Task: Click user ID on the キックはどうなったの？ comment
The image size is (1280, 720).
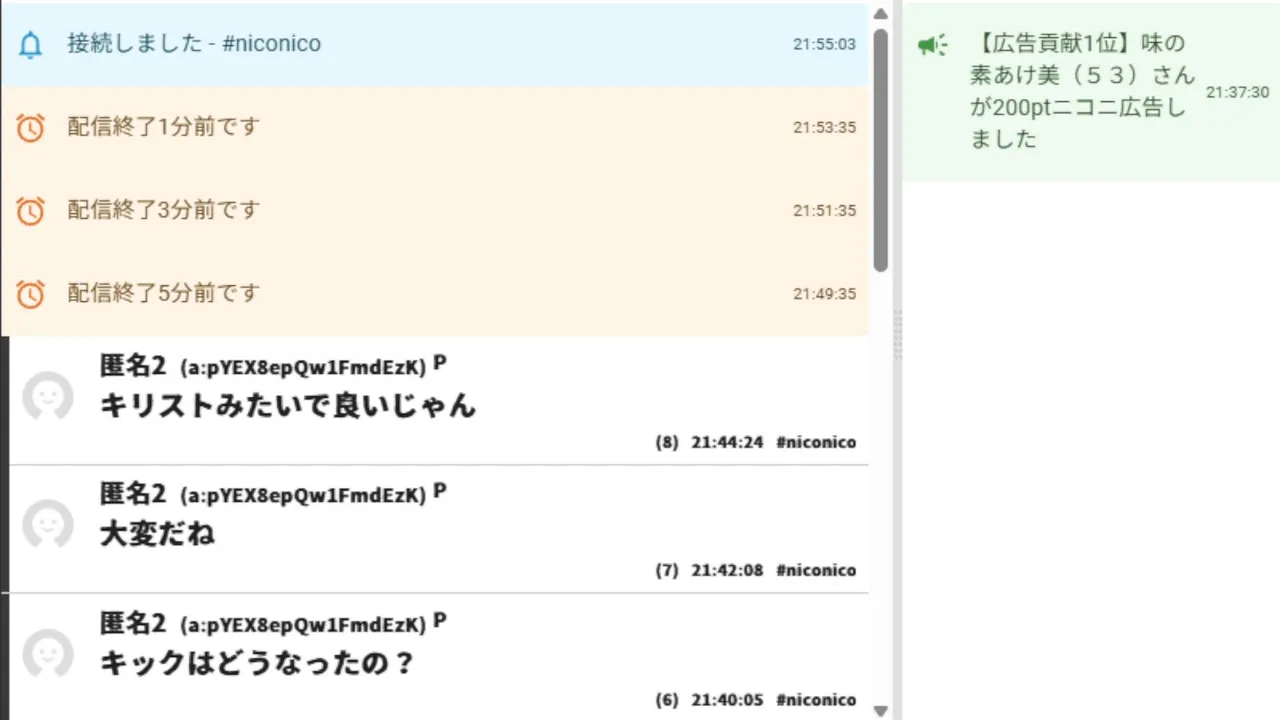Action: (303, 625)
